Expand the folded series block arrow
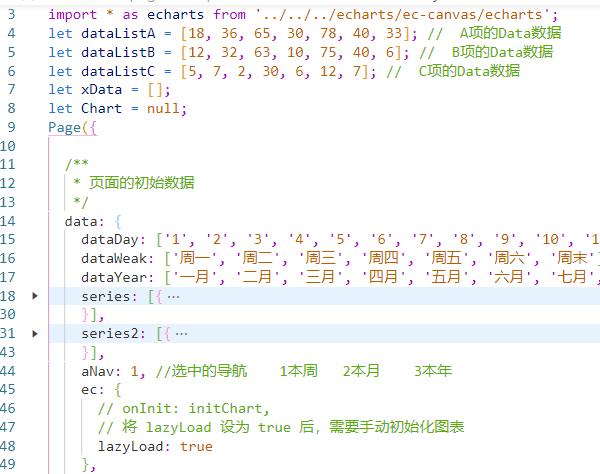The image size is (600, 474). click(35, 296)
